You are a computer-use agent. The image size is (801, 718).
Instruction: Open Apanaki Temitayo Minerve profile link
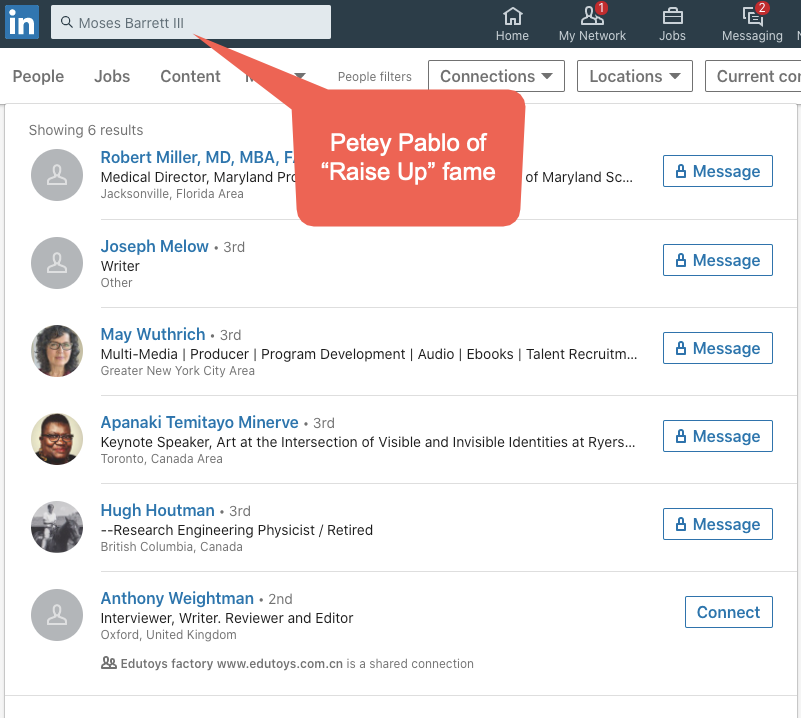[199, 422]
